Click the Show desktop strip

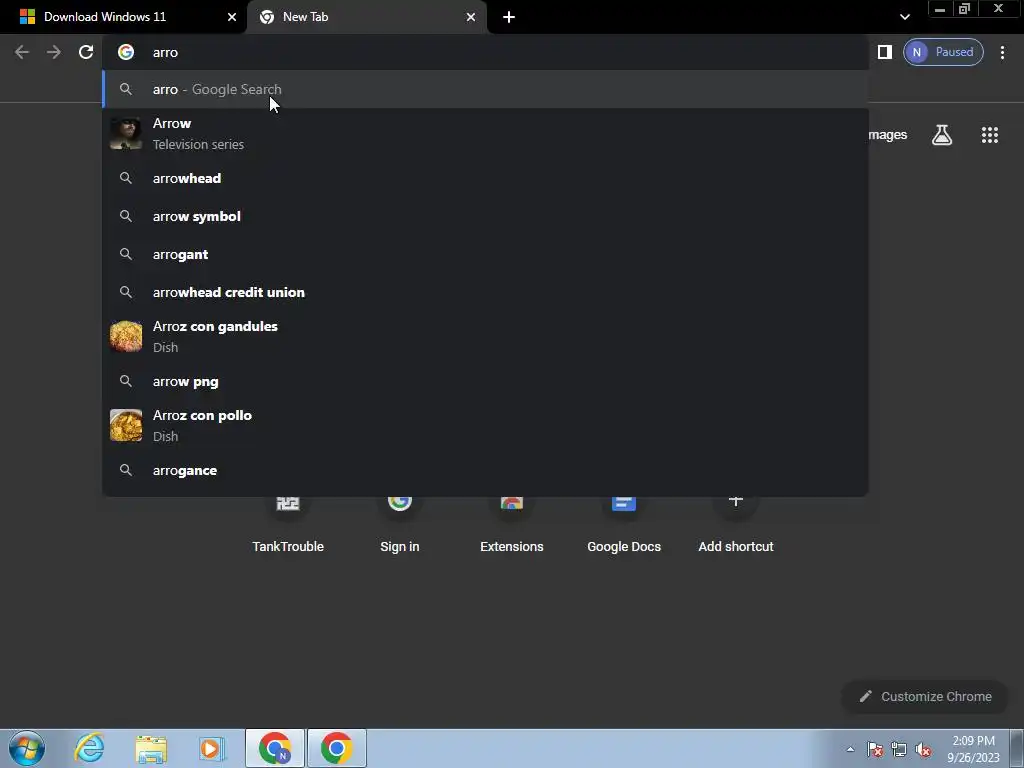click(1017, 748)
